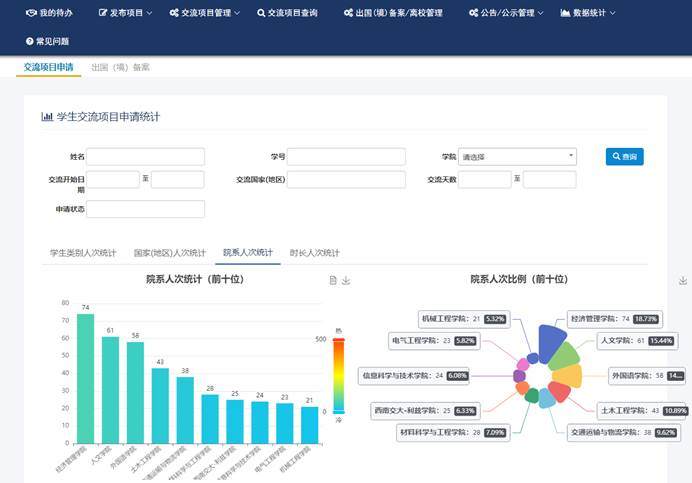Click the 出国(境)备案/离校管理 gears icon
Viewport: 692px width, 483px height.
click(x=347, y=13)
